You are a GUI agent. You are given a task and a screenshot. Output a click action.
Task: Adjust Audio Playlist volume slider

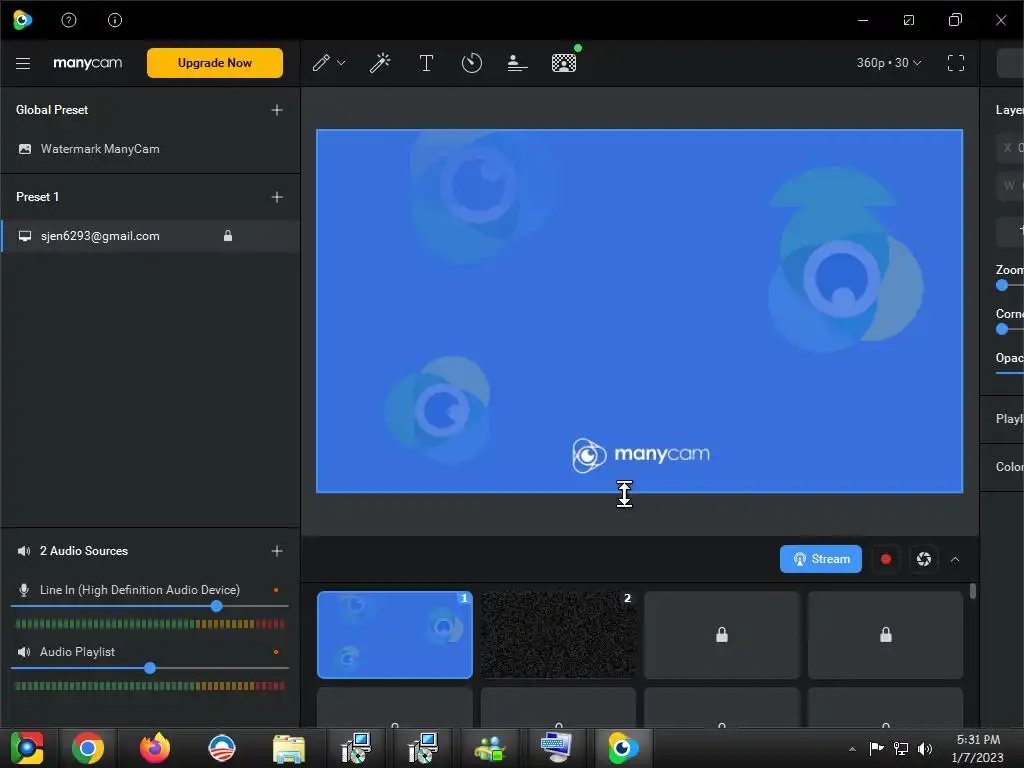(x=150, y=668)
